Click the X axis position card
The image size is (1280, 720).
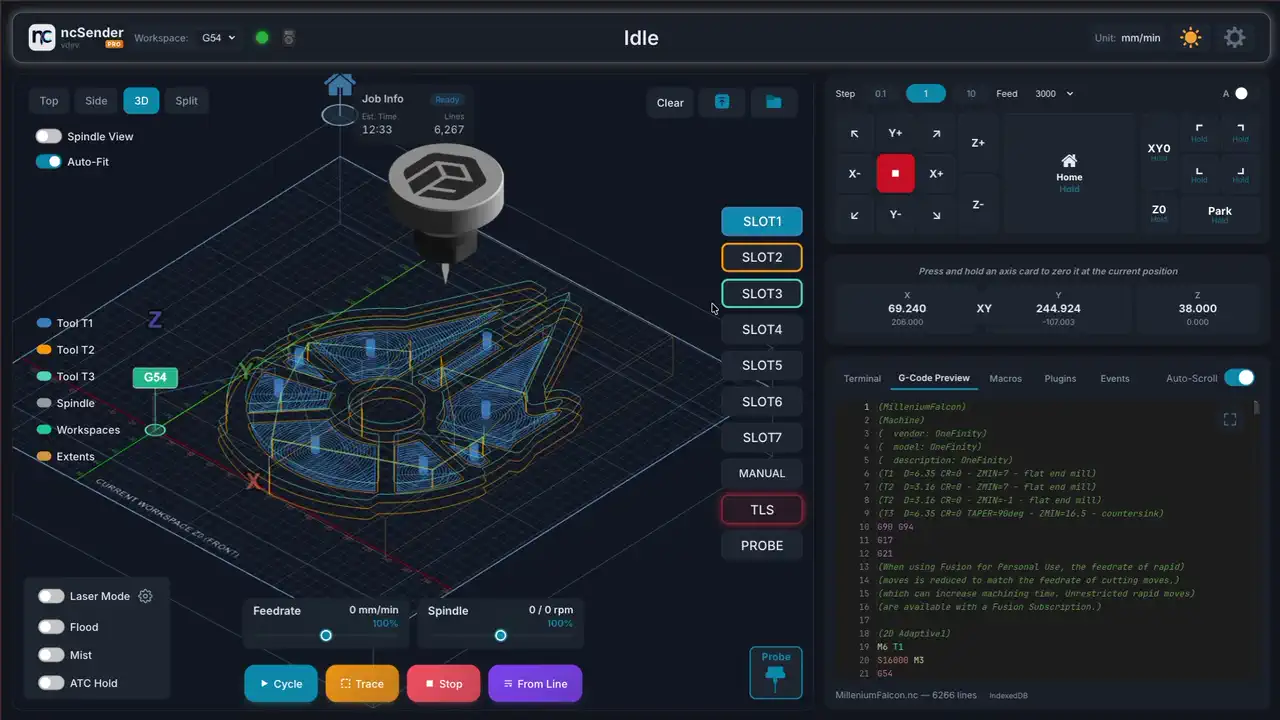907,309
